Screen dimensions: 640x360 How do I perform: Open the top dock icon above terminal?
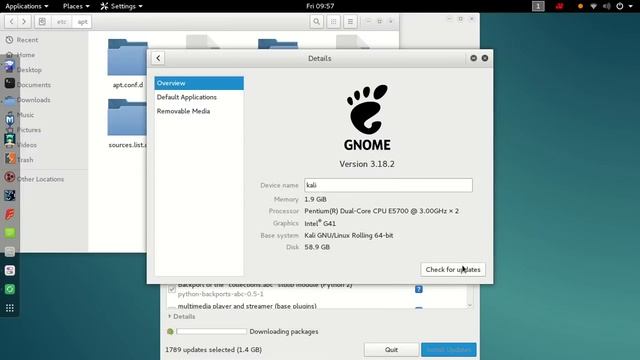click(x=10, y=66)
